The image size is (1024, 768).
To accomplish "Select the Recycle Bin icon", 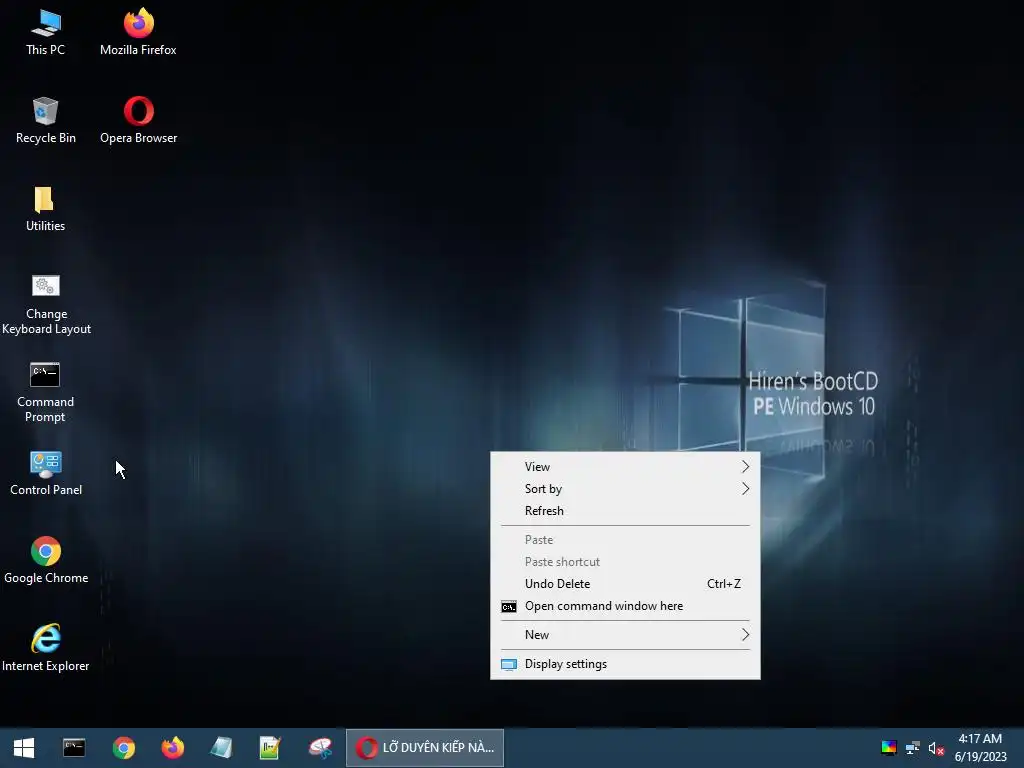I will pos(46,121).
